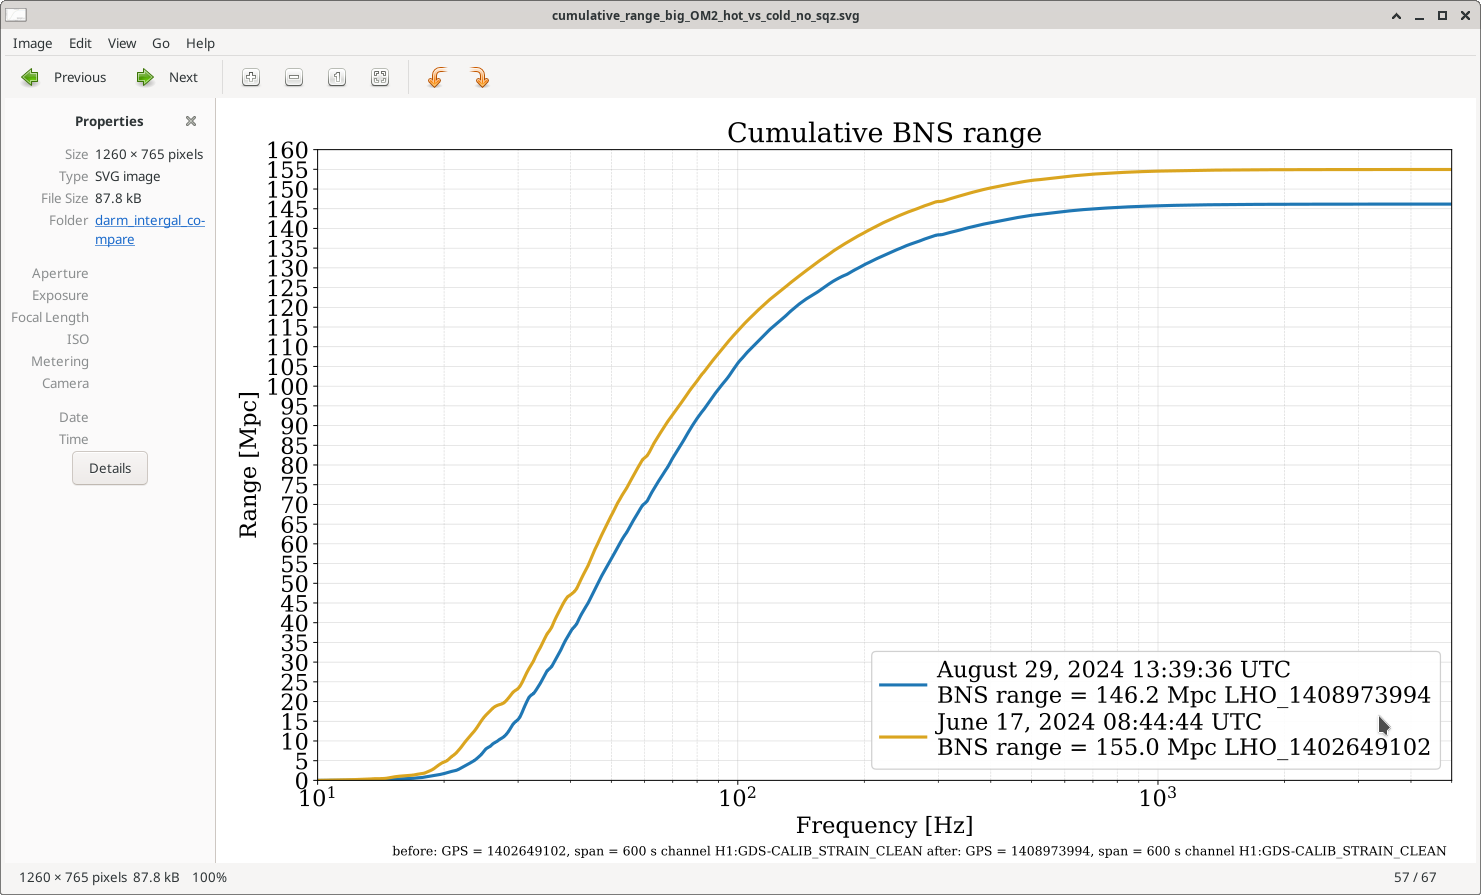Viewport: 1481px width, 895px height.
Task: Open the darm_intergal_compare folder link
Action: 149,230
